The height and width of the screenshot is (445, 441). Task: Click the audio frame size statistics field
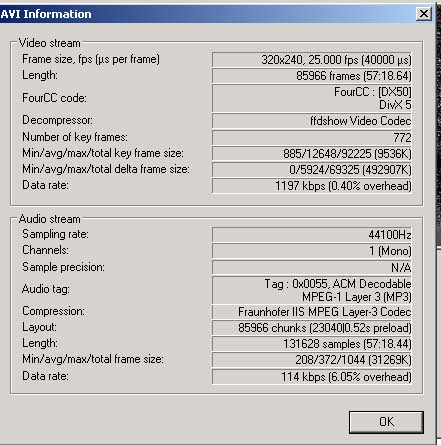312,360
